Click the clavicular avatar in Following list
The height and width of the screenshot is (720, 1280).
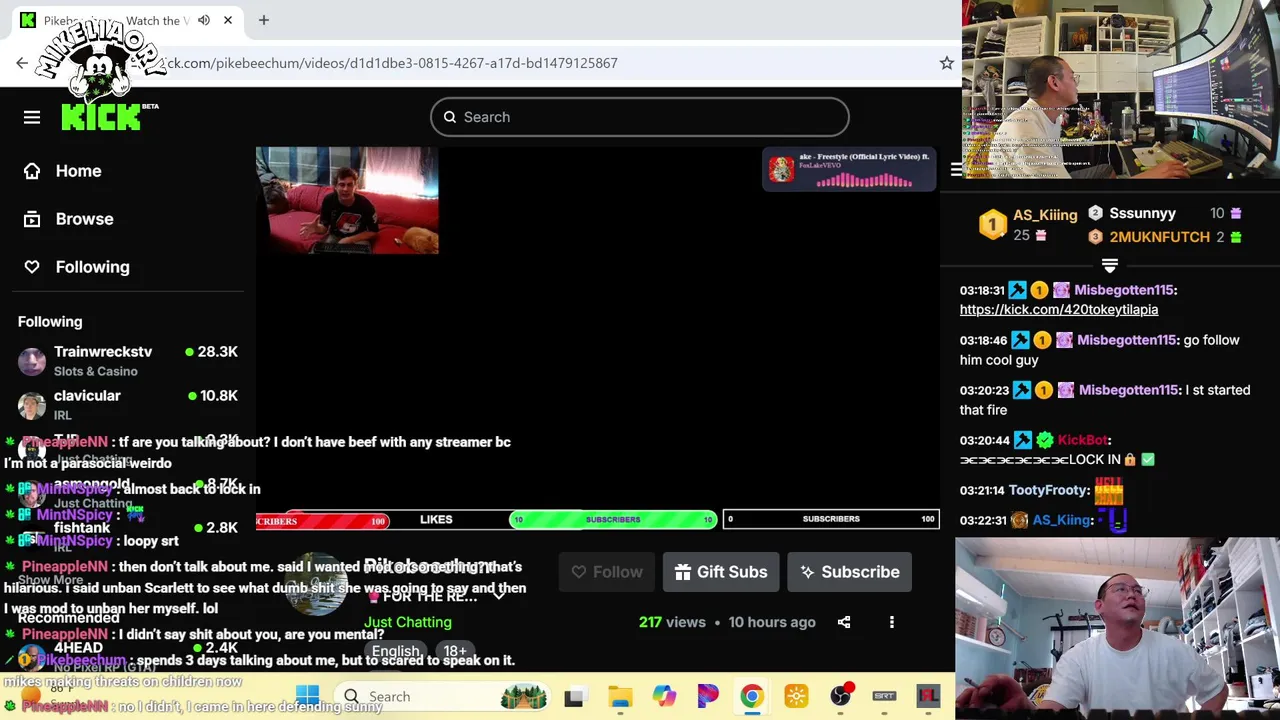(32, 405)
